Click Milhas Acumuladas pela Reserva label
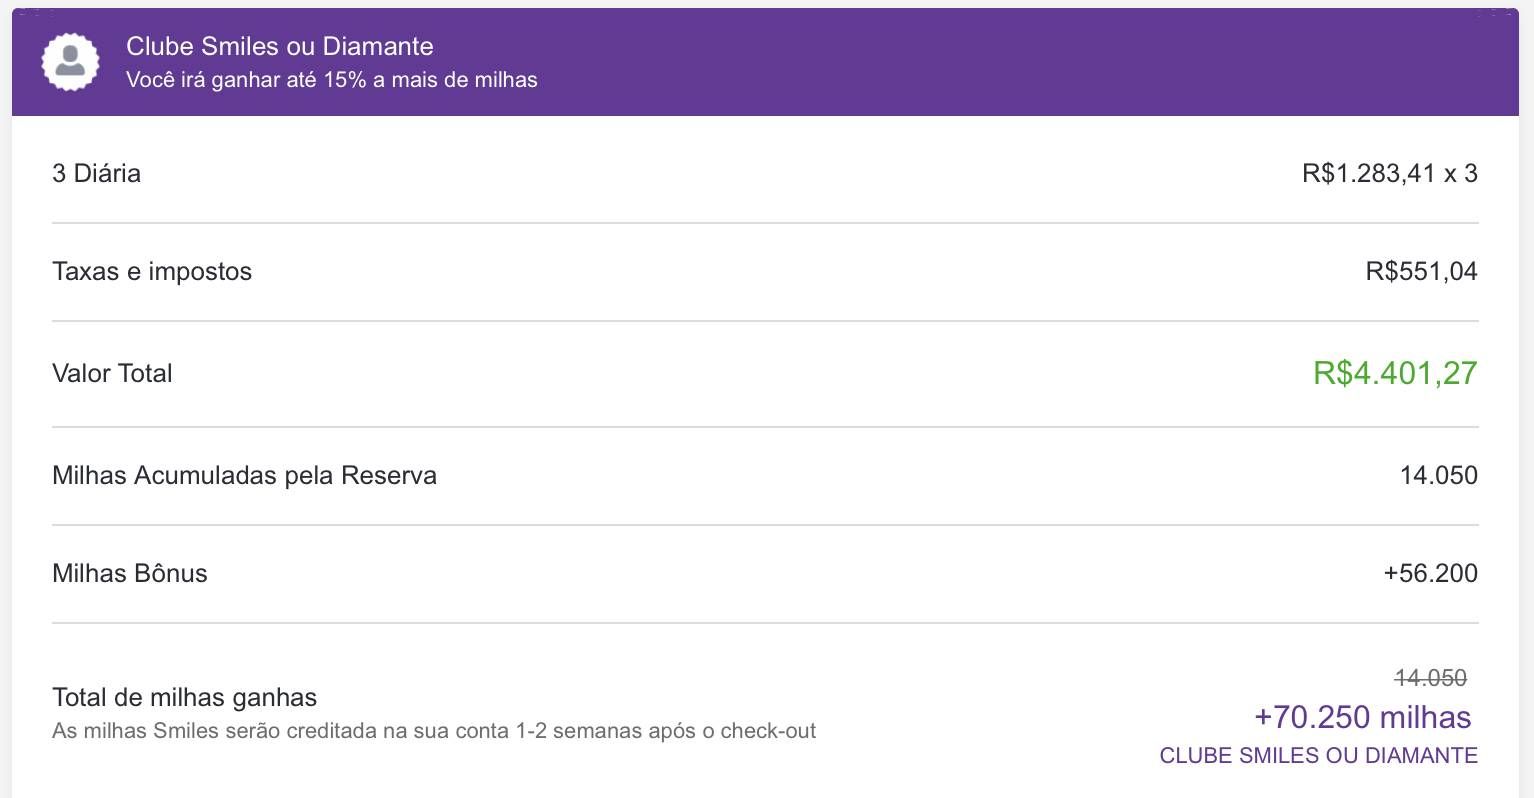The width and height of the screenshot is (1534, 798). tap(244, 475)
